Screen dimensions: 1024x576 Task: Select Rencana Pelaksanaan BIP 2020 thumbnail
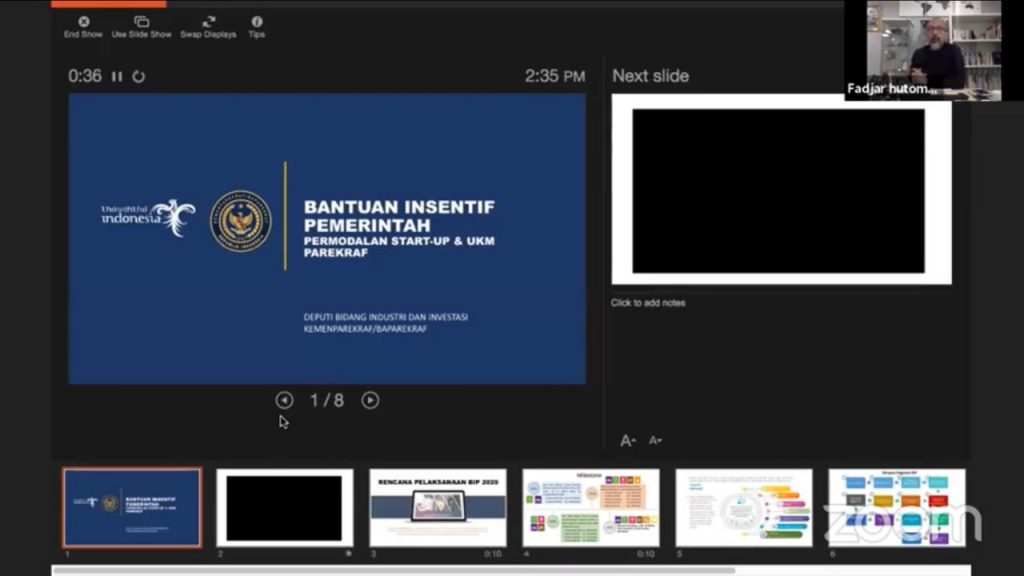438,507
